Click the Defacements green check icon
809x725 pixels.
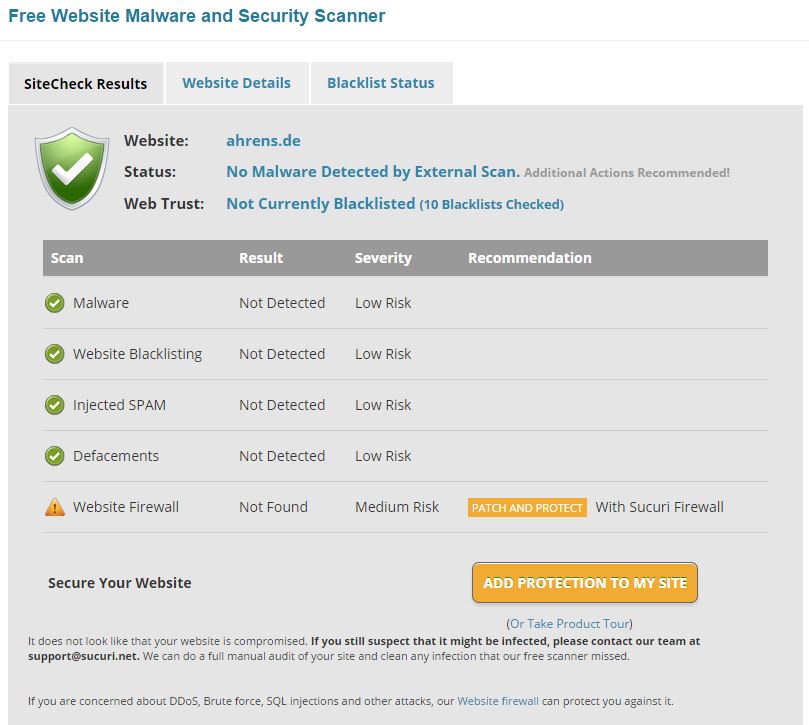point(55,456)
